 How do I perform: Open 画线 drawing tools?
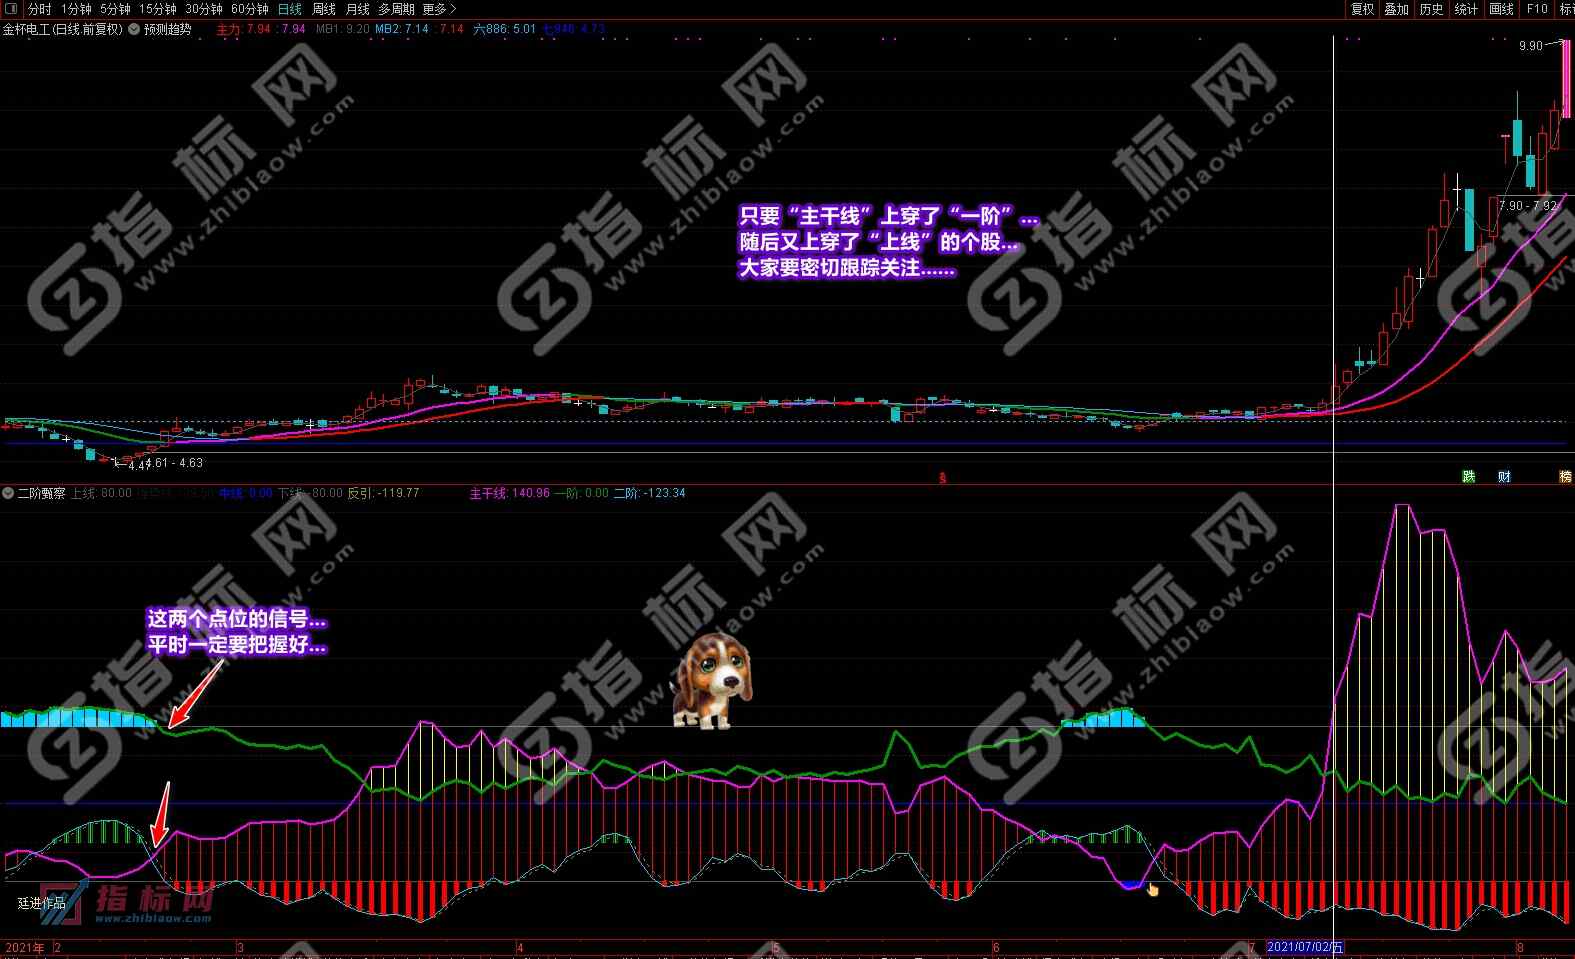coord(1501,9)
